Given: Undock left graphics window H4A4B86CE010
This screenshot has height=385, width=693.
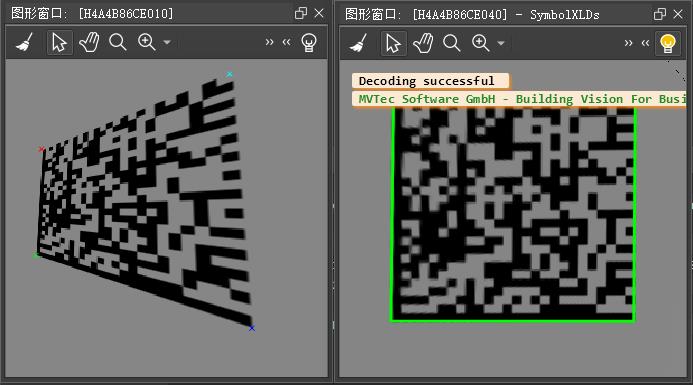Looking at the screenshot, I should (301, 13).
